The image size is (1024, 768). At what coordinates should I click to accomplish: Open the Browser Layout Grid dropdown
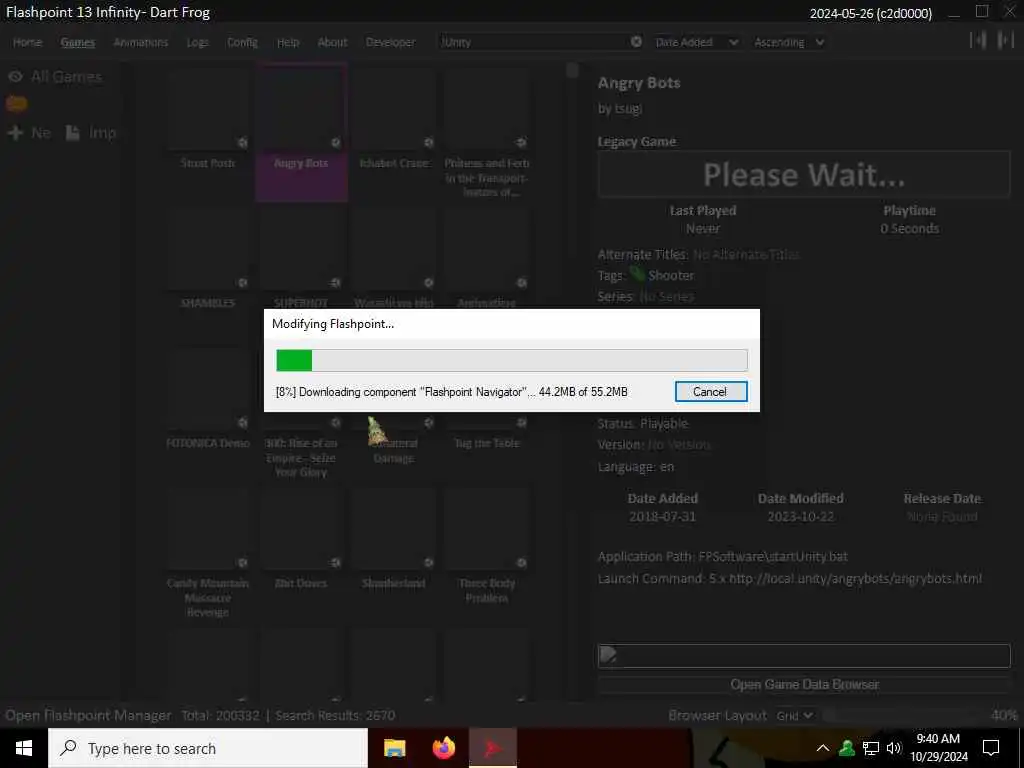(794, 716)
